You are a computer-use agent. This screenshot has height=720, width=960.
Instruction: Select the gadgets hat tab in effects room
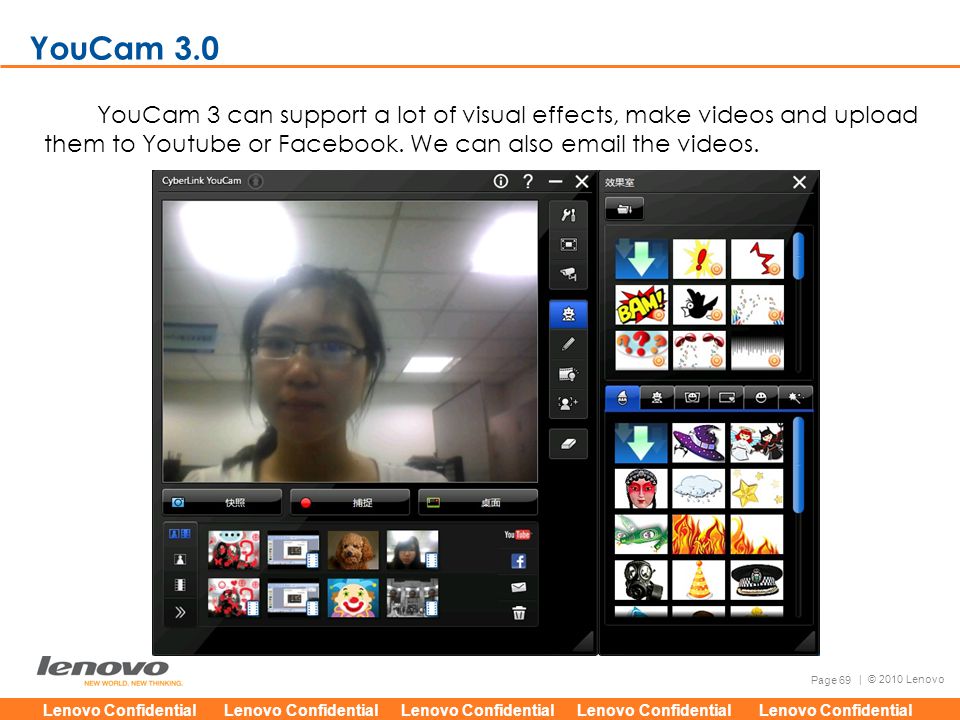(622, 399)
